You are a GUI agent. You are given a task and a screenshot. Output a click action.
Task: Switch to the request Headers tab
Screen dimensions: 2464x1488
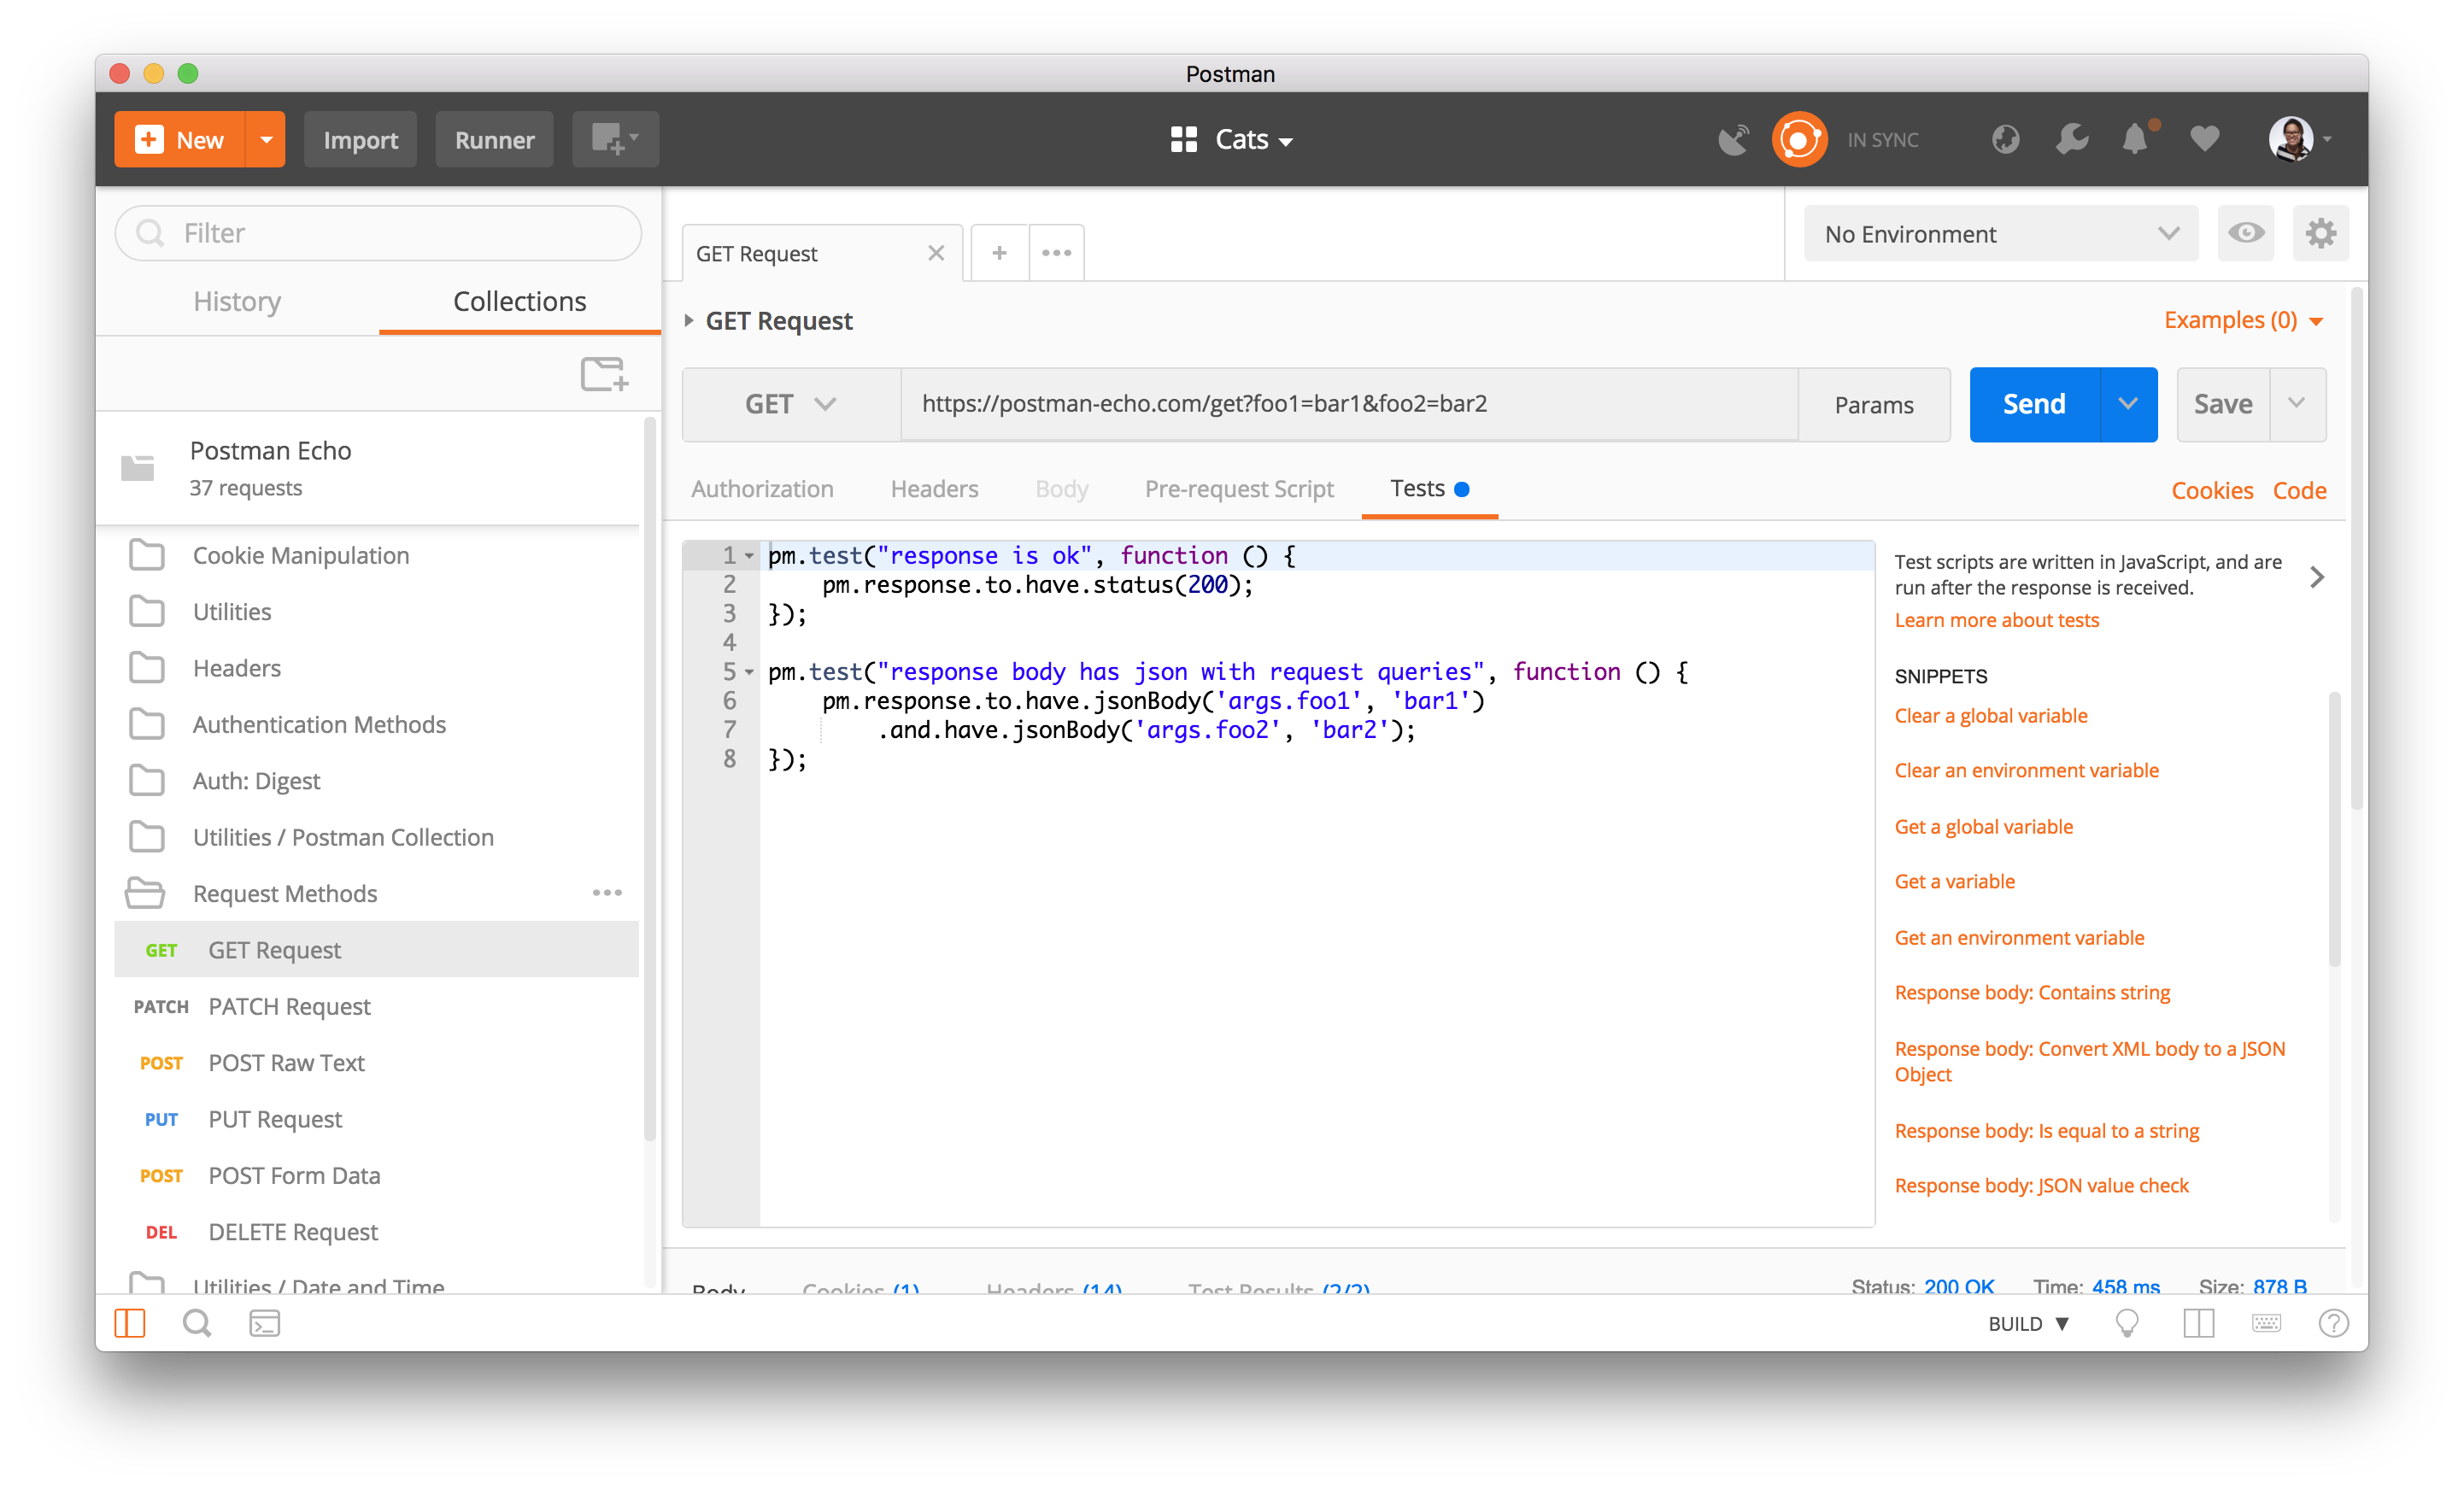click(x=934, y=489)
